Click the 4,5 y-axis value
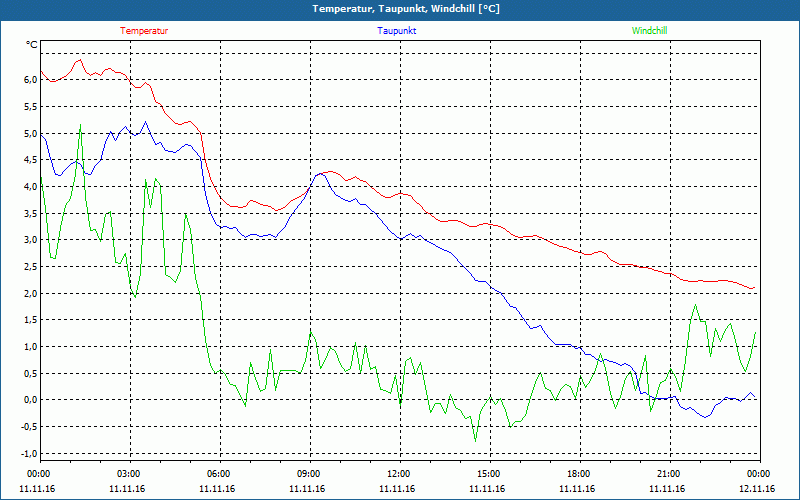The width and height of the screenshot is (800, 500). coord(31,160)
